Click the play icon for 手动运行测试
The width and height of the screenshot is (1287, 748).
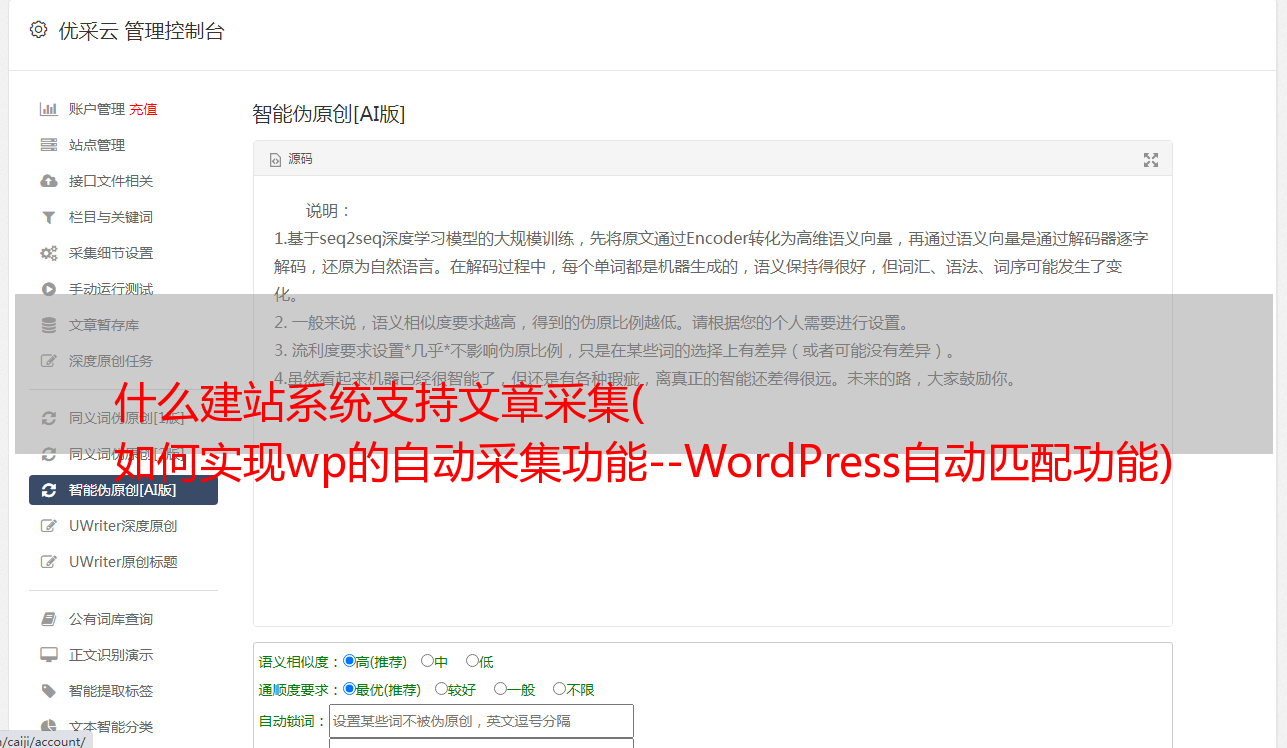[x=48, y=289]
